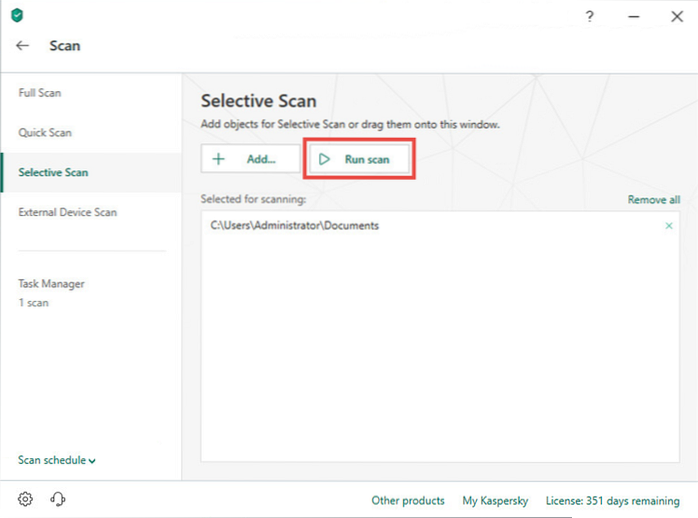The width and height of the screenshot is (698, 518).
Task: Minimize the Kaspersky window
Action: click(634, 16)
